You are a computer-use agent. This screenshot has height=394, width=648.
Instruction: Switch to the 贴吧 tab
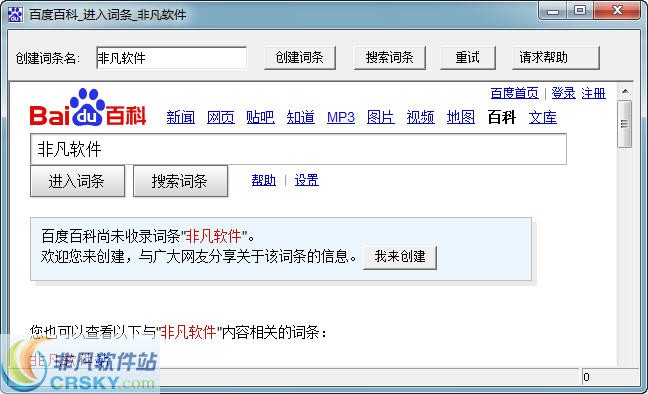click(x=260, y=117)
